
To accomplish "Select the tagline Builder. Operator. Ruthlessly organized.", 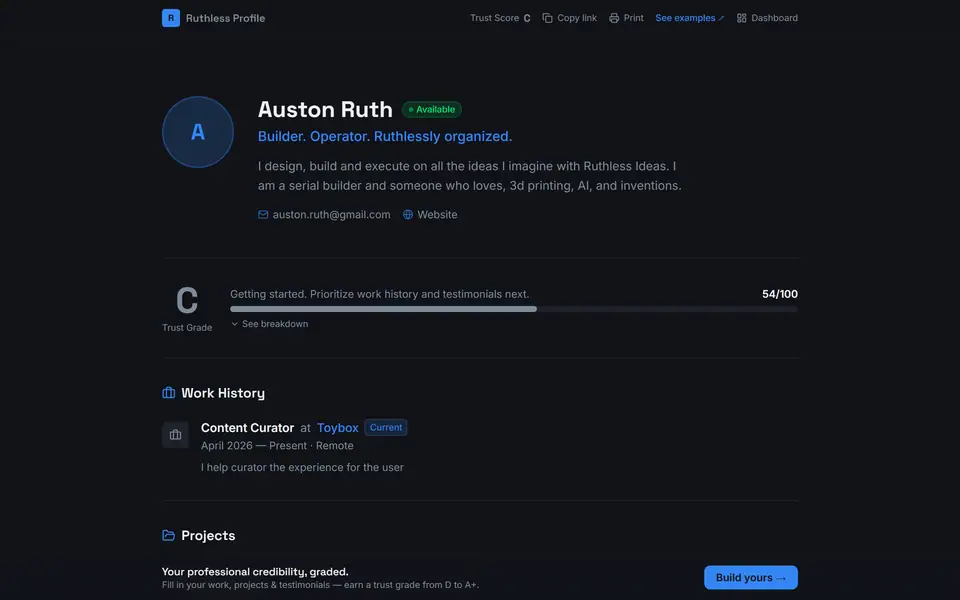I will 384,136.
